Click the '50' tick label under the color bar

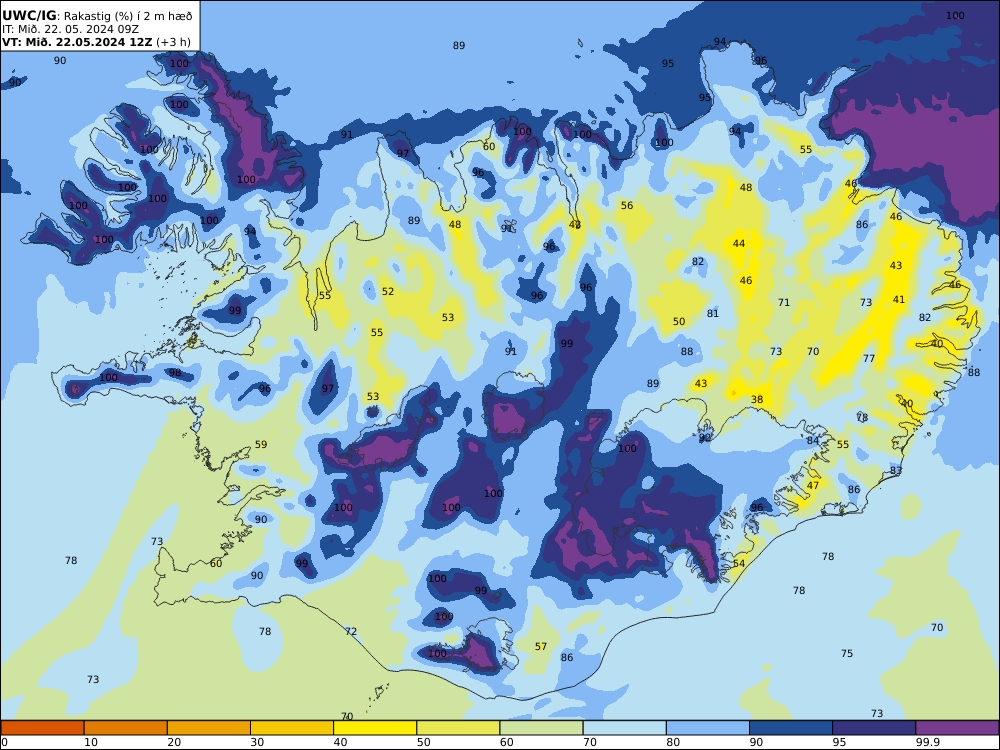point(423,742)
